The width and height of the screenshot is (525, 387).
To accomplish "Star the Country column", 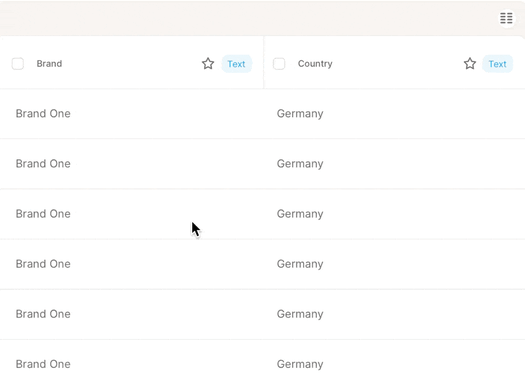I will pos(470,64).
